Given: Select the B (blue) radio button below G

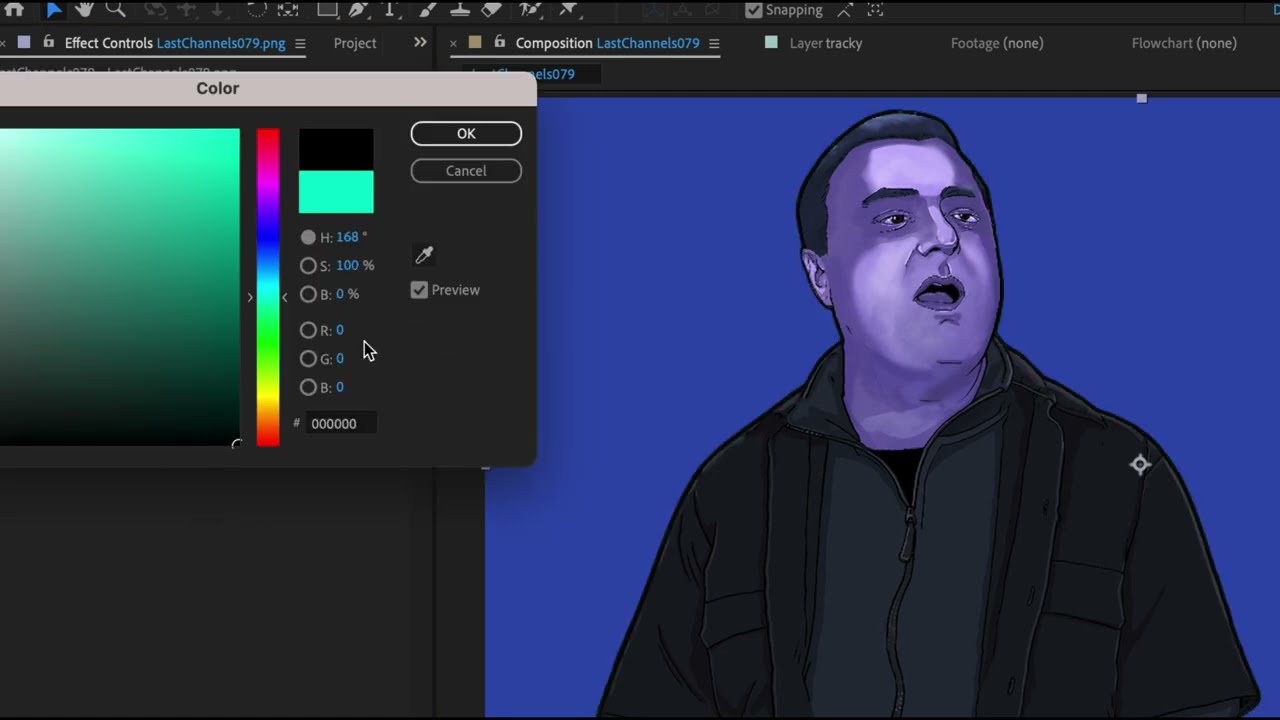Looking at the screenshot, I should point(308,387).
